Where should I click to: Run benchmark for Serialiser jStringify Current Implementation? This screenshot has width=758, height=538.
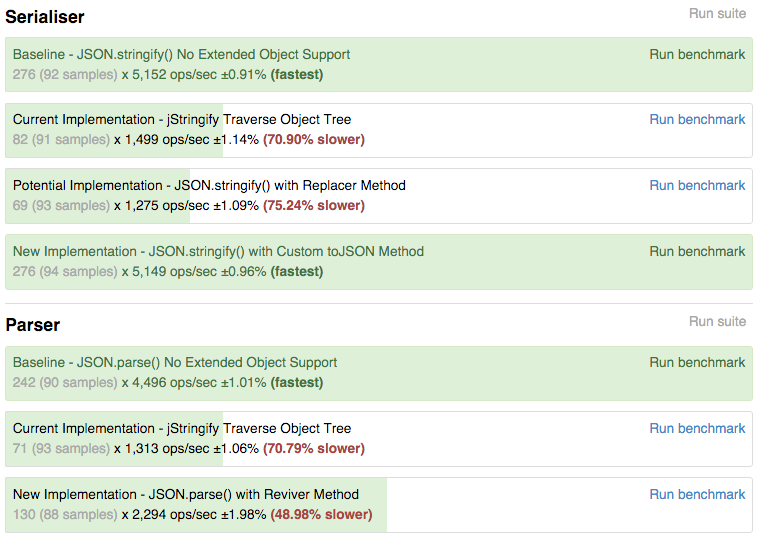click(x=697, y=119)
